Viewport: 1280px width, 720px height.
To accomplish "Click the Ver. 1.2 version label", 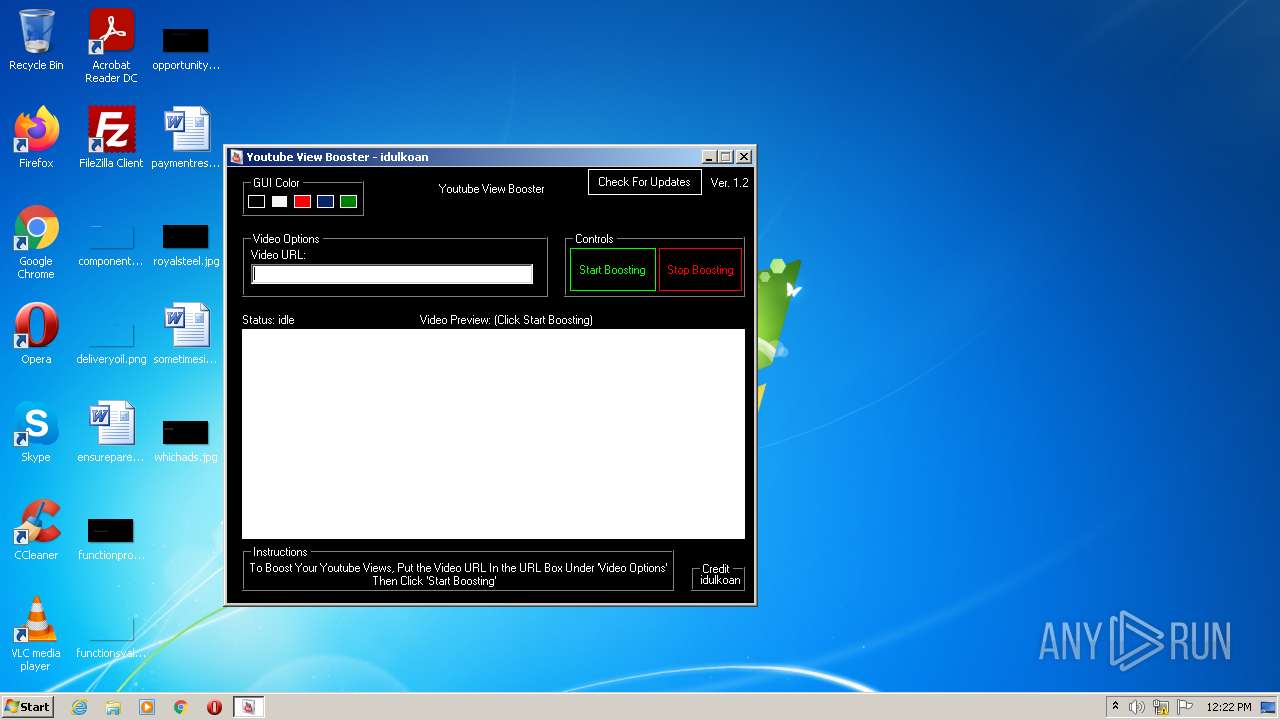I will coord(729,183).
